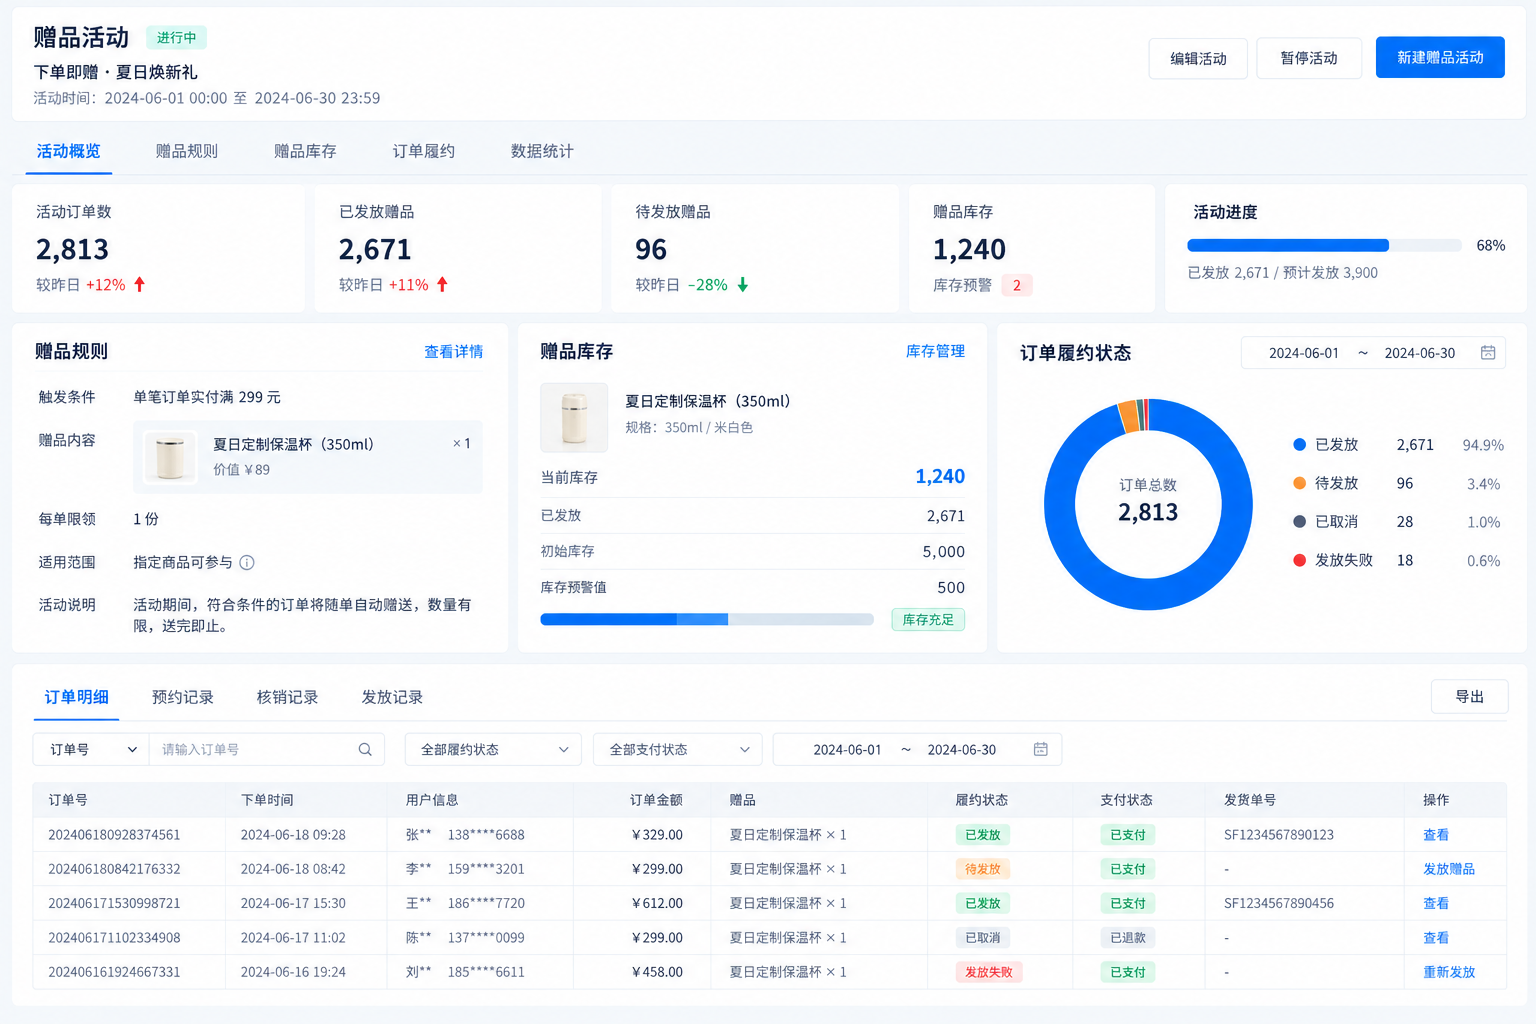Expand the 全部支付状态 filter dropdown
Viewport: 1536px width, 1024px height.
coord(678,750)
